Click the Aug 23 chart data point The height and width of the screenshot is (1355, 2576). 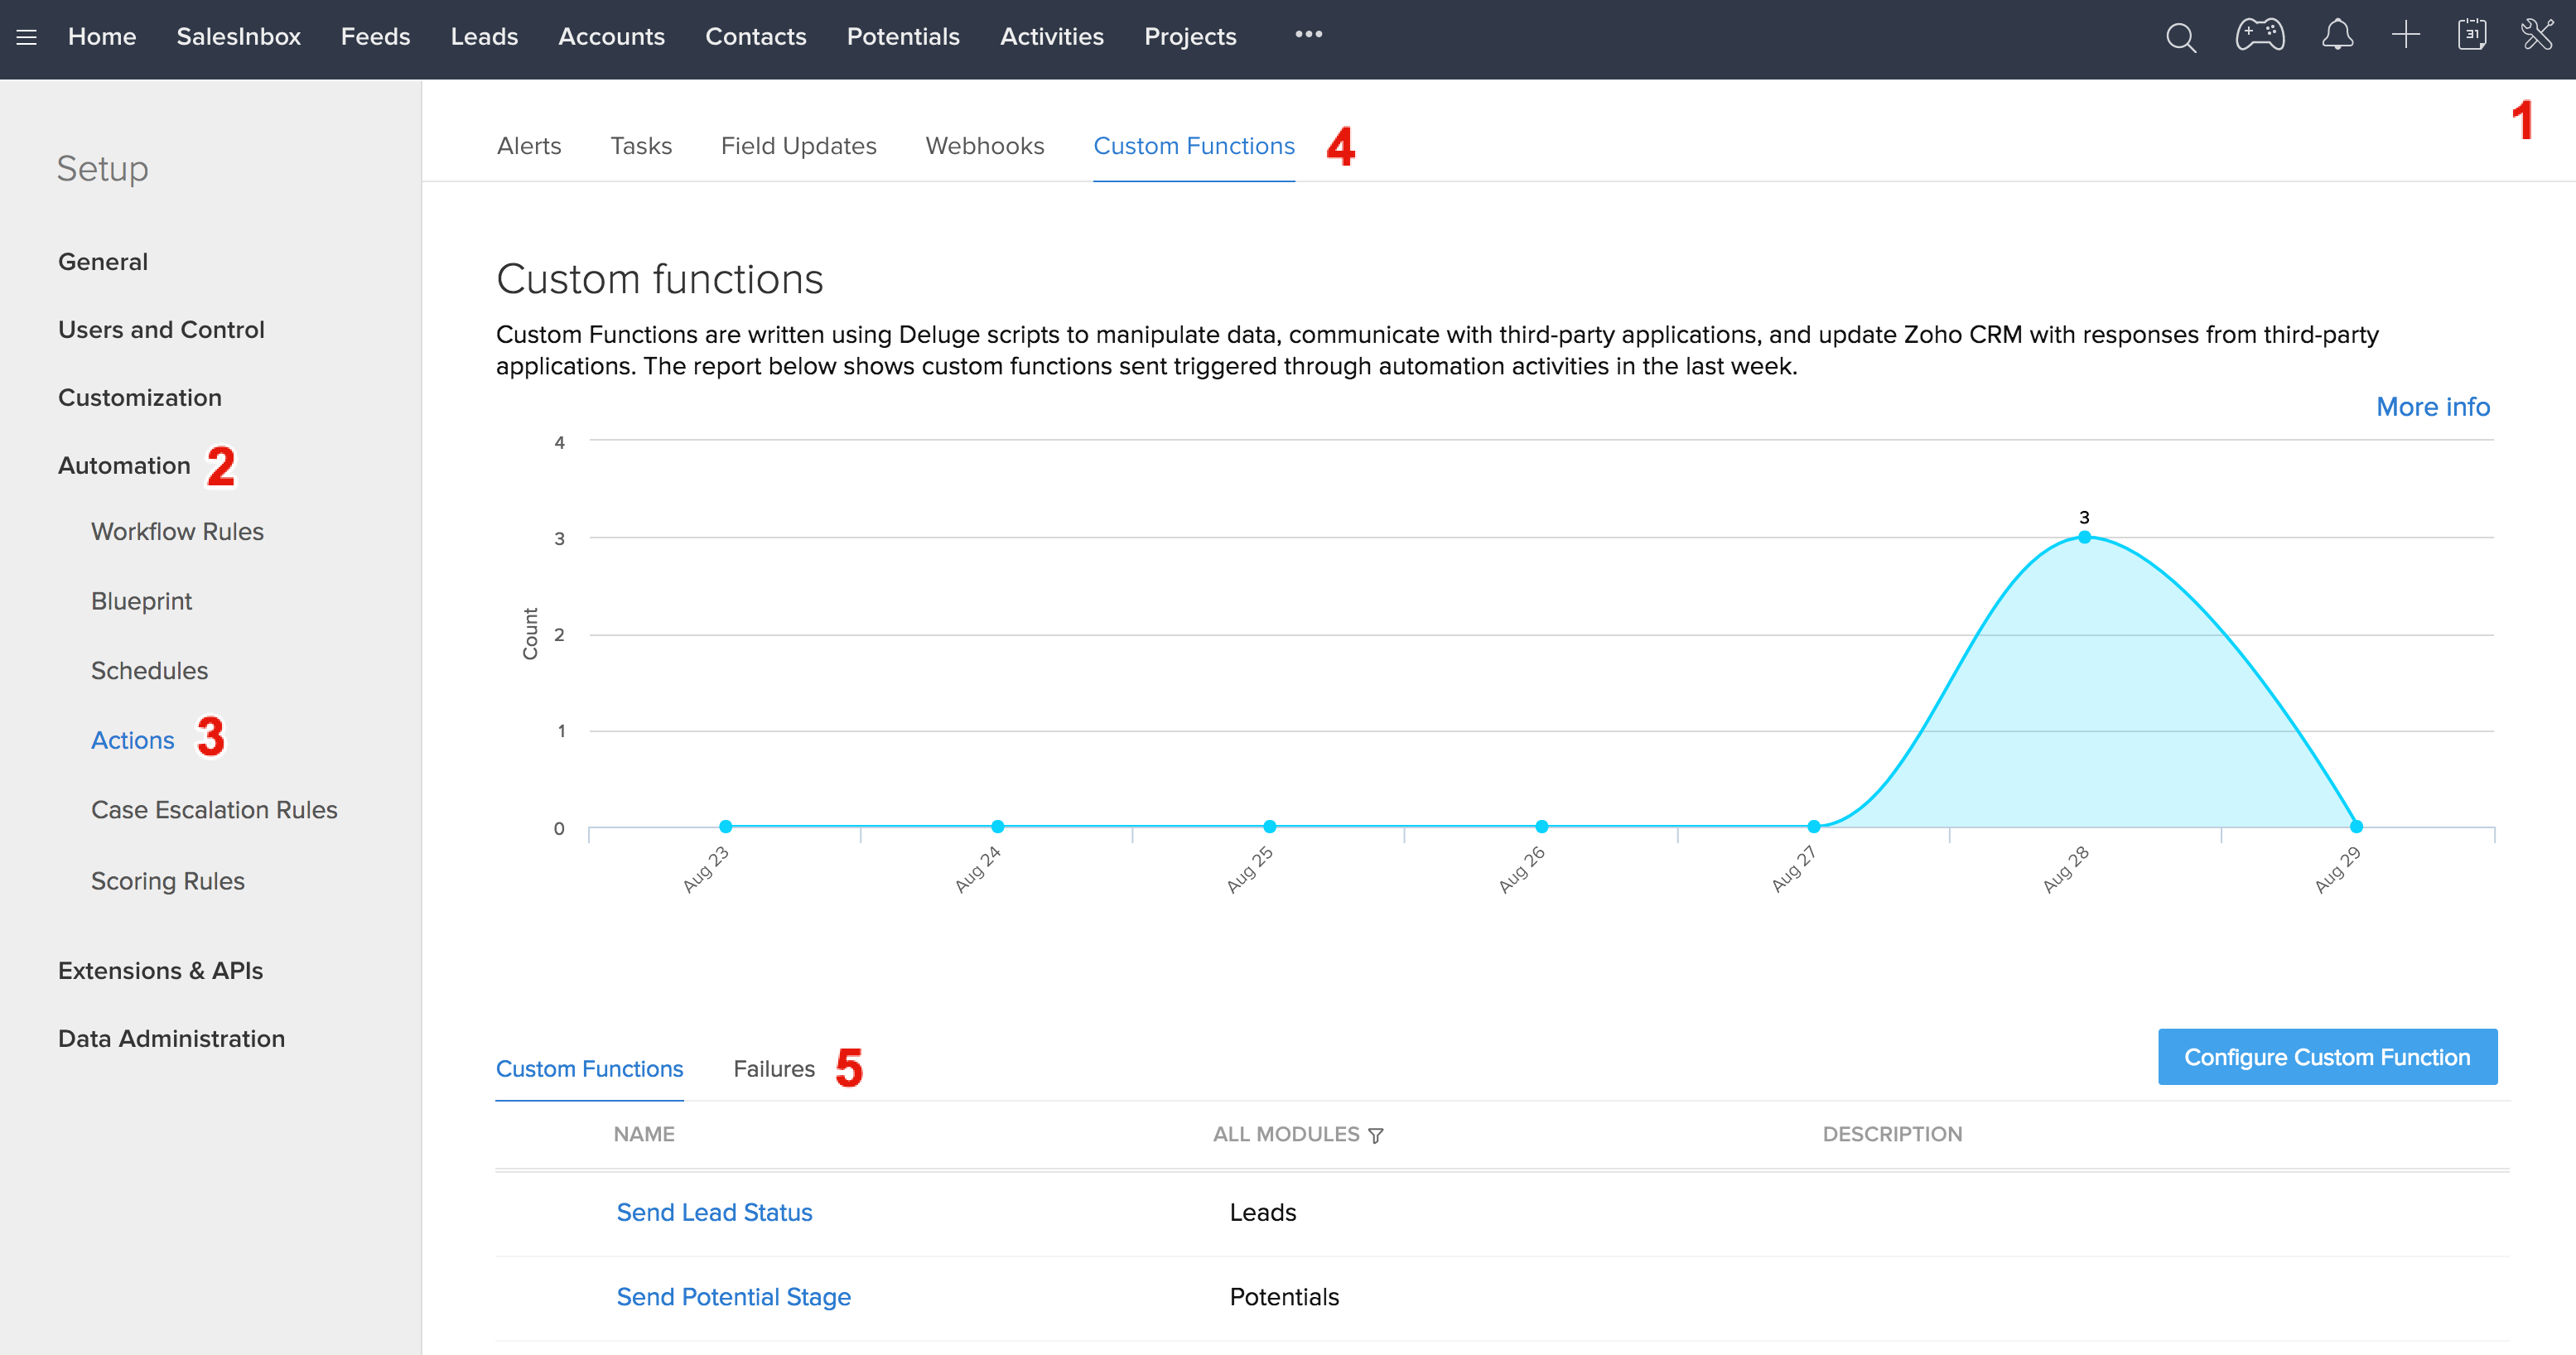726,826
